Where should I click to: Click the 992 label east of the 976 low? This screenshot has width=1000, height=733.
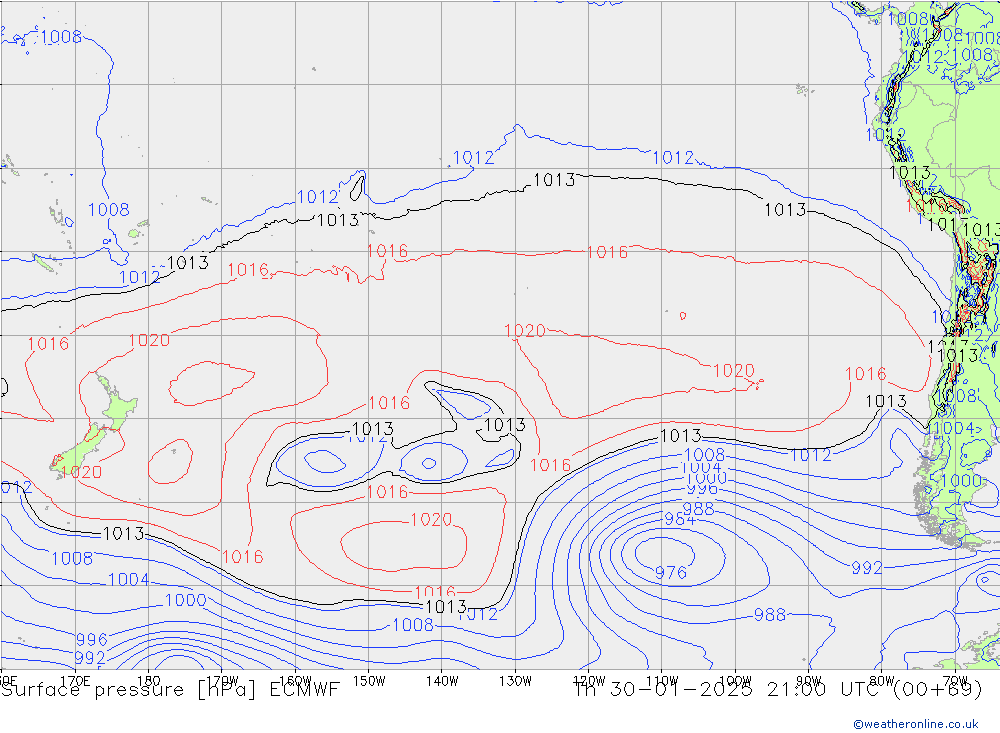(867, 568)
